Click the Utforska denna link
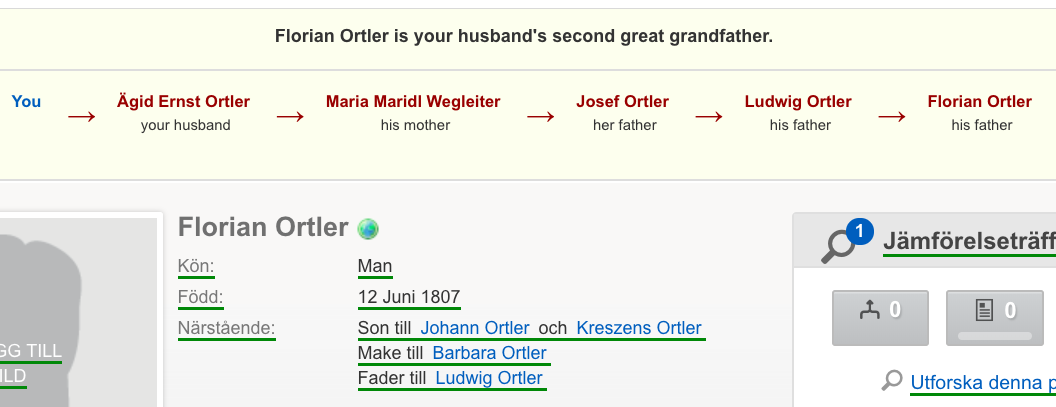Viewport: 1056px width, 407px height. point(983,383)
